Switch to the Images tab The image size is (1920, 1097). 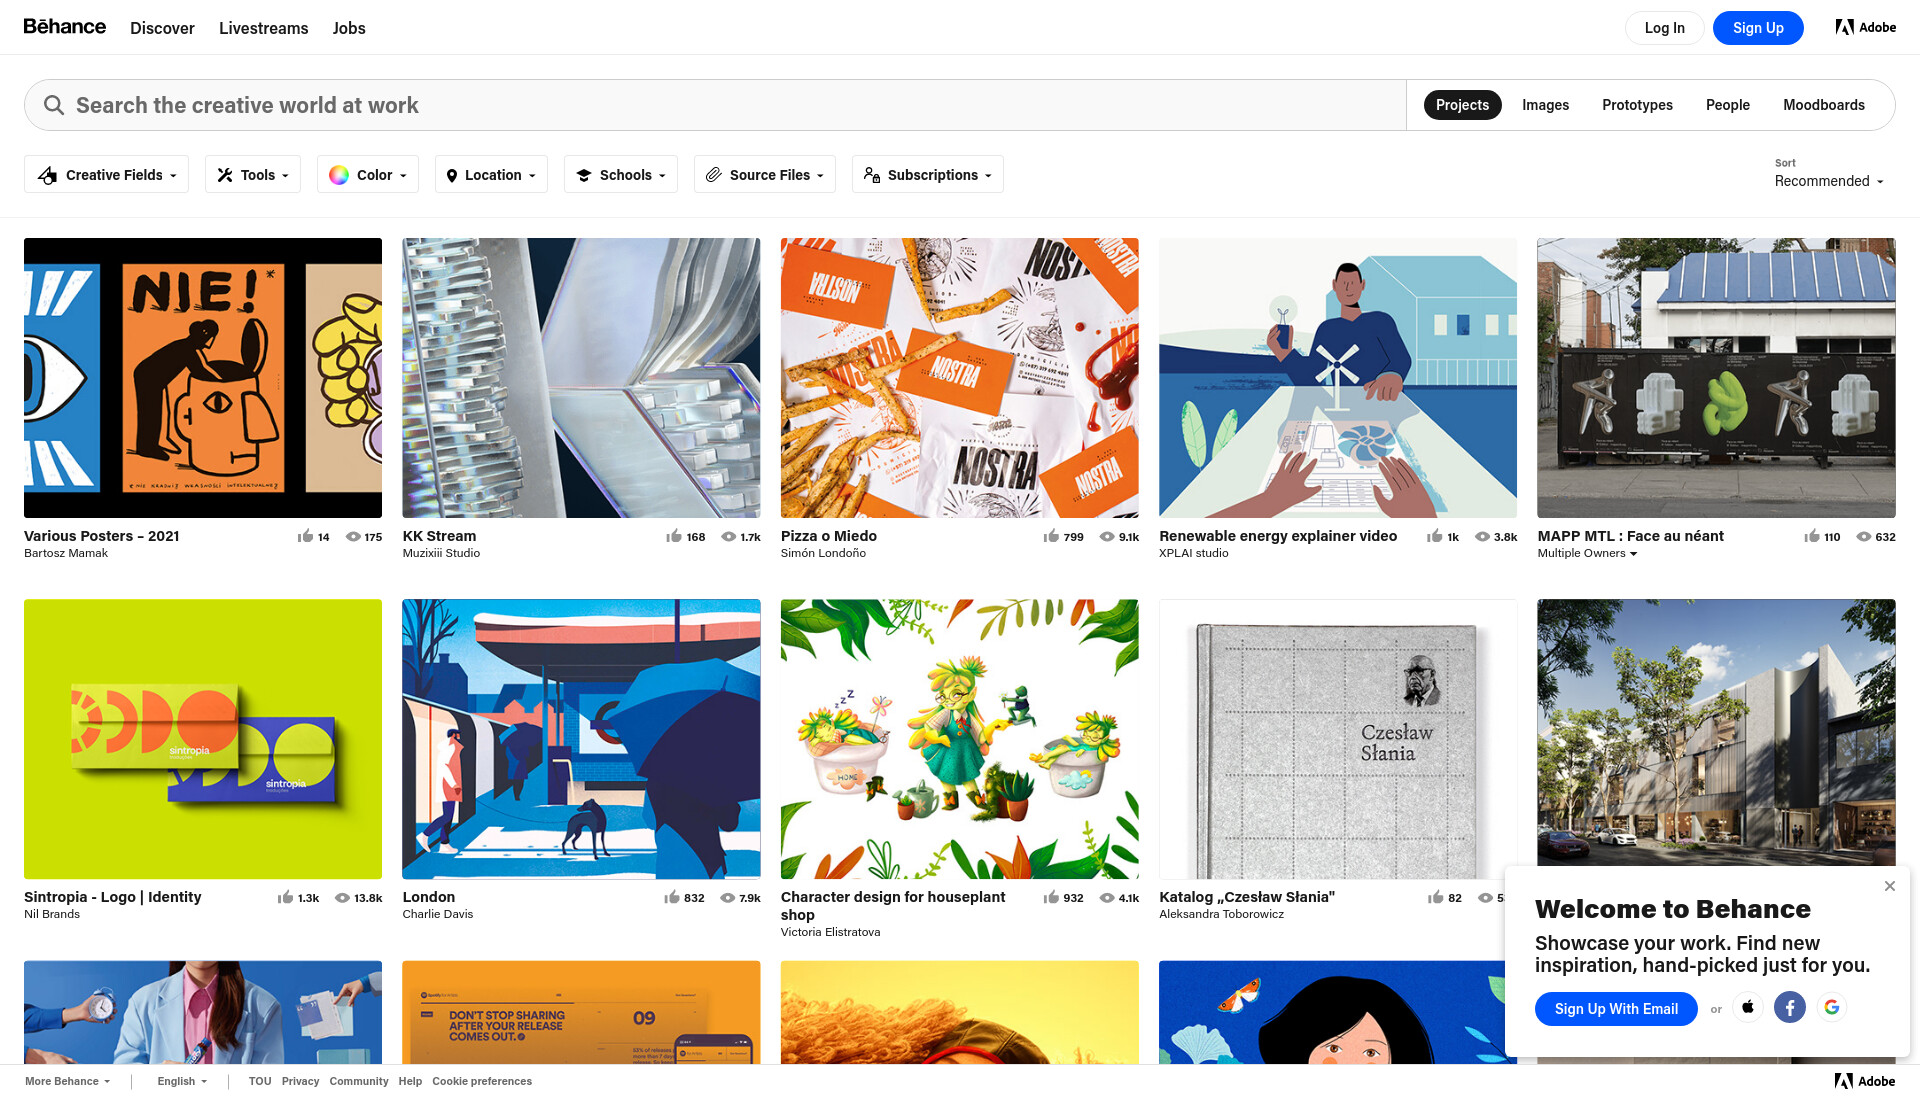pyautogui.click(x=1545, y=105)
